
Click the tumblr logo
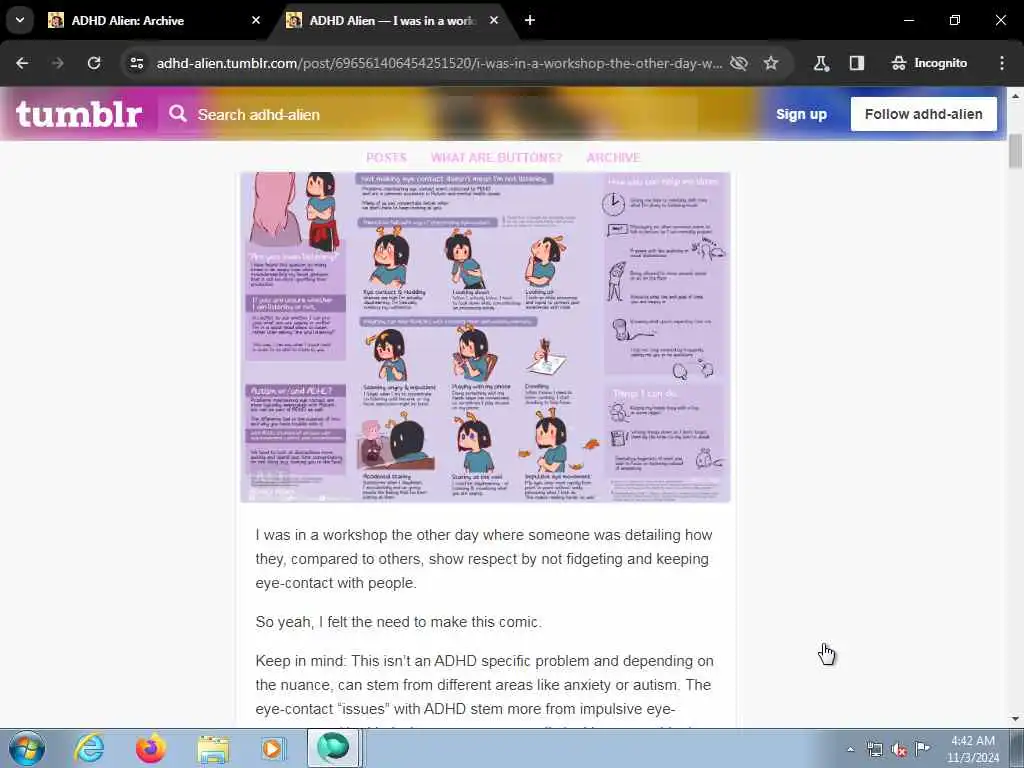point(78,114)
